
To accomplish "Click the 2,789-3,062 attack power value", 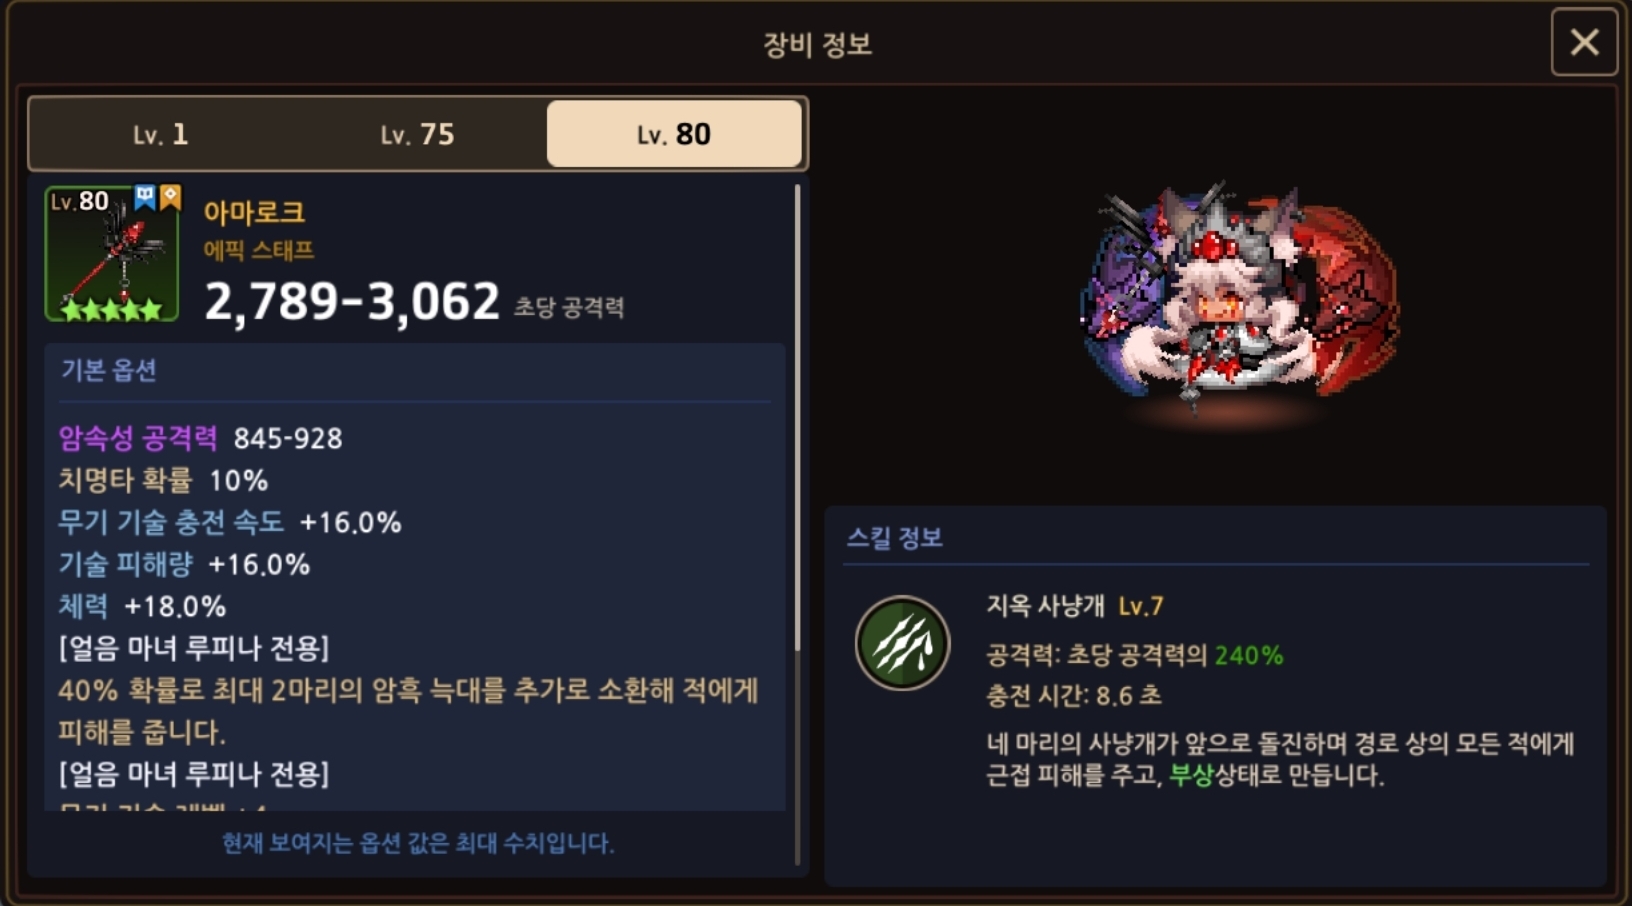I will pos(352,301).
